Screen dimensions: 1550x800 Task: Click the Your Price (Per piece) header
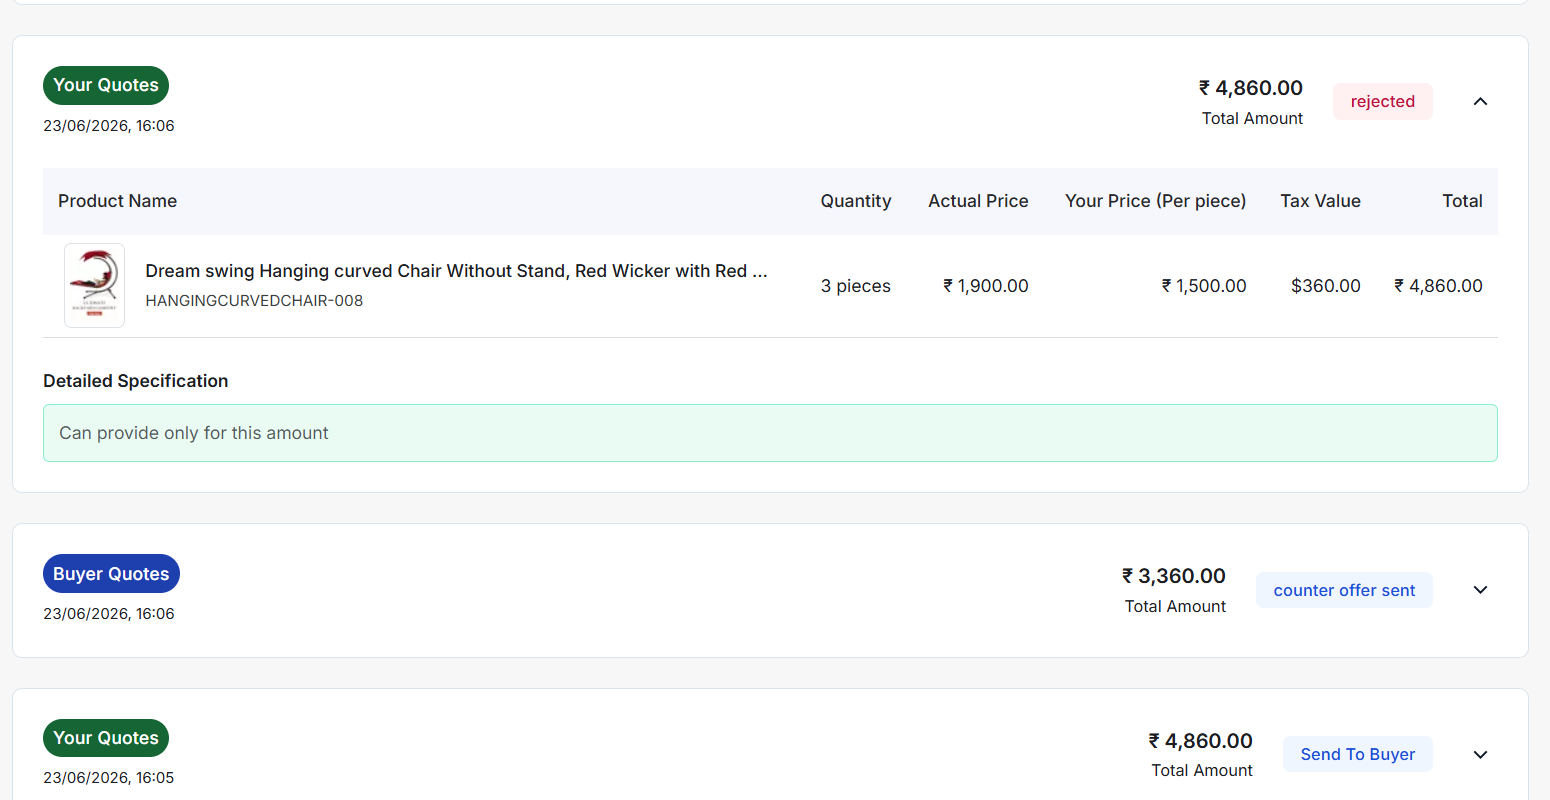pos(1155,201)
